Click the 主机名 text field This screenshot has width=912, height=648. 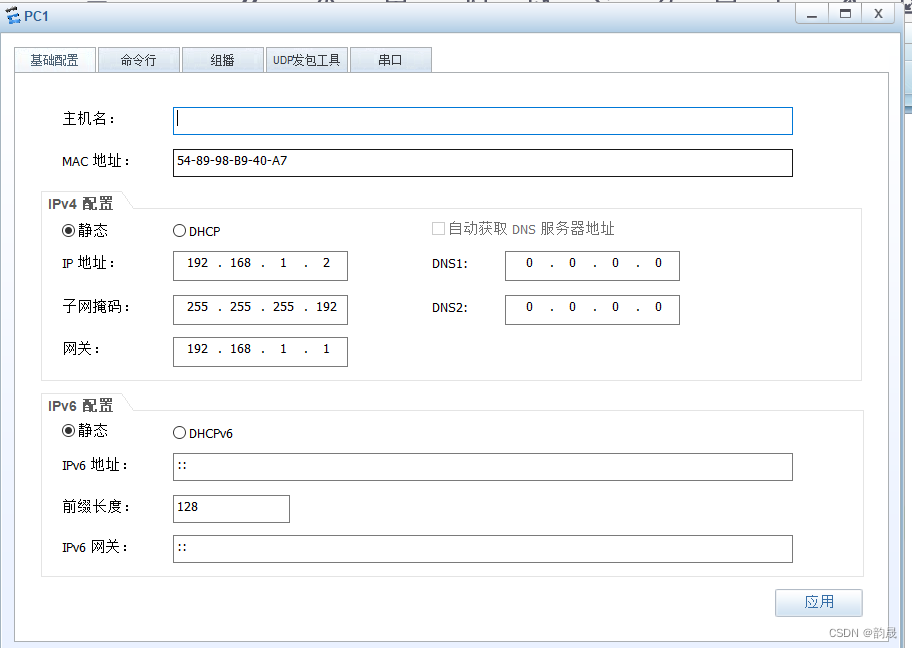[482, 120]
